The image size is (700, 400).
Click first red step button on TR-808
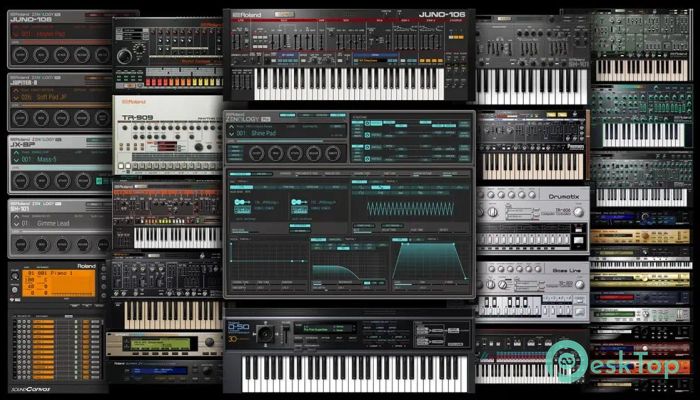148,82
